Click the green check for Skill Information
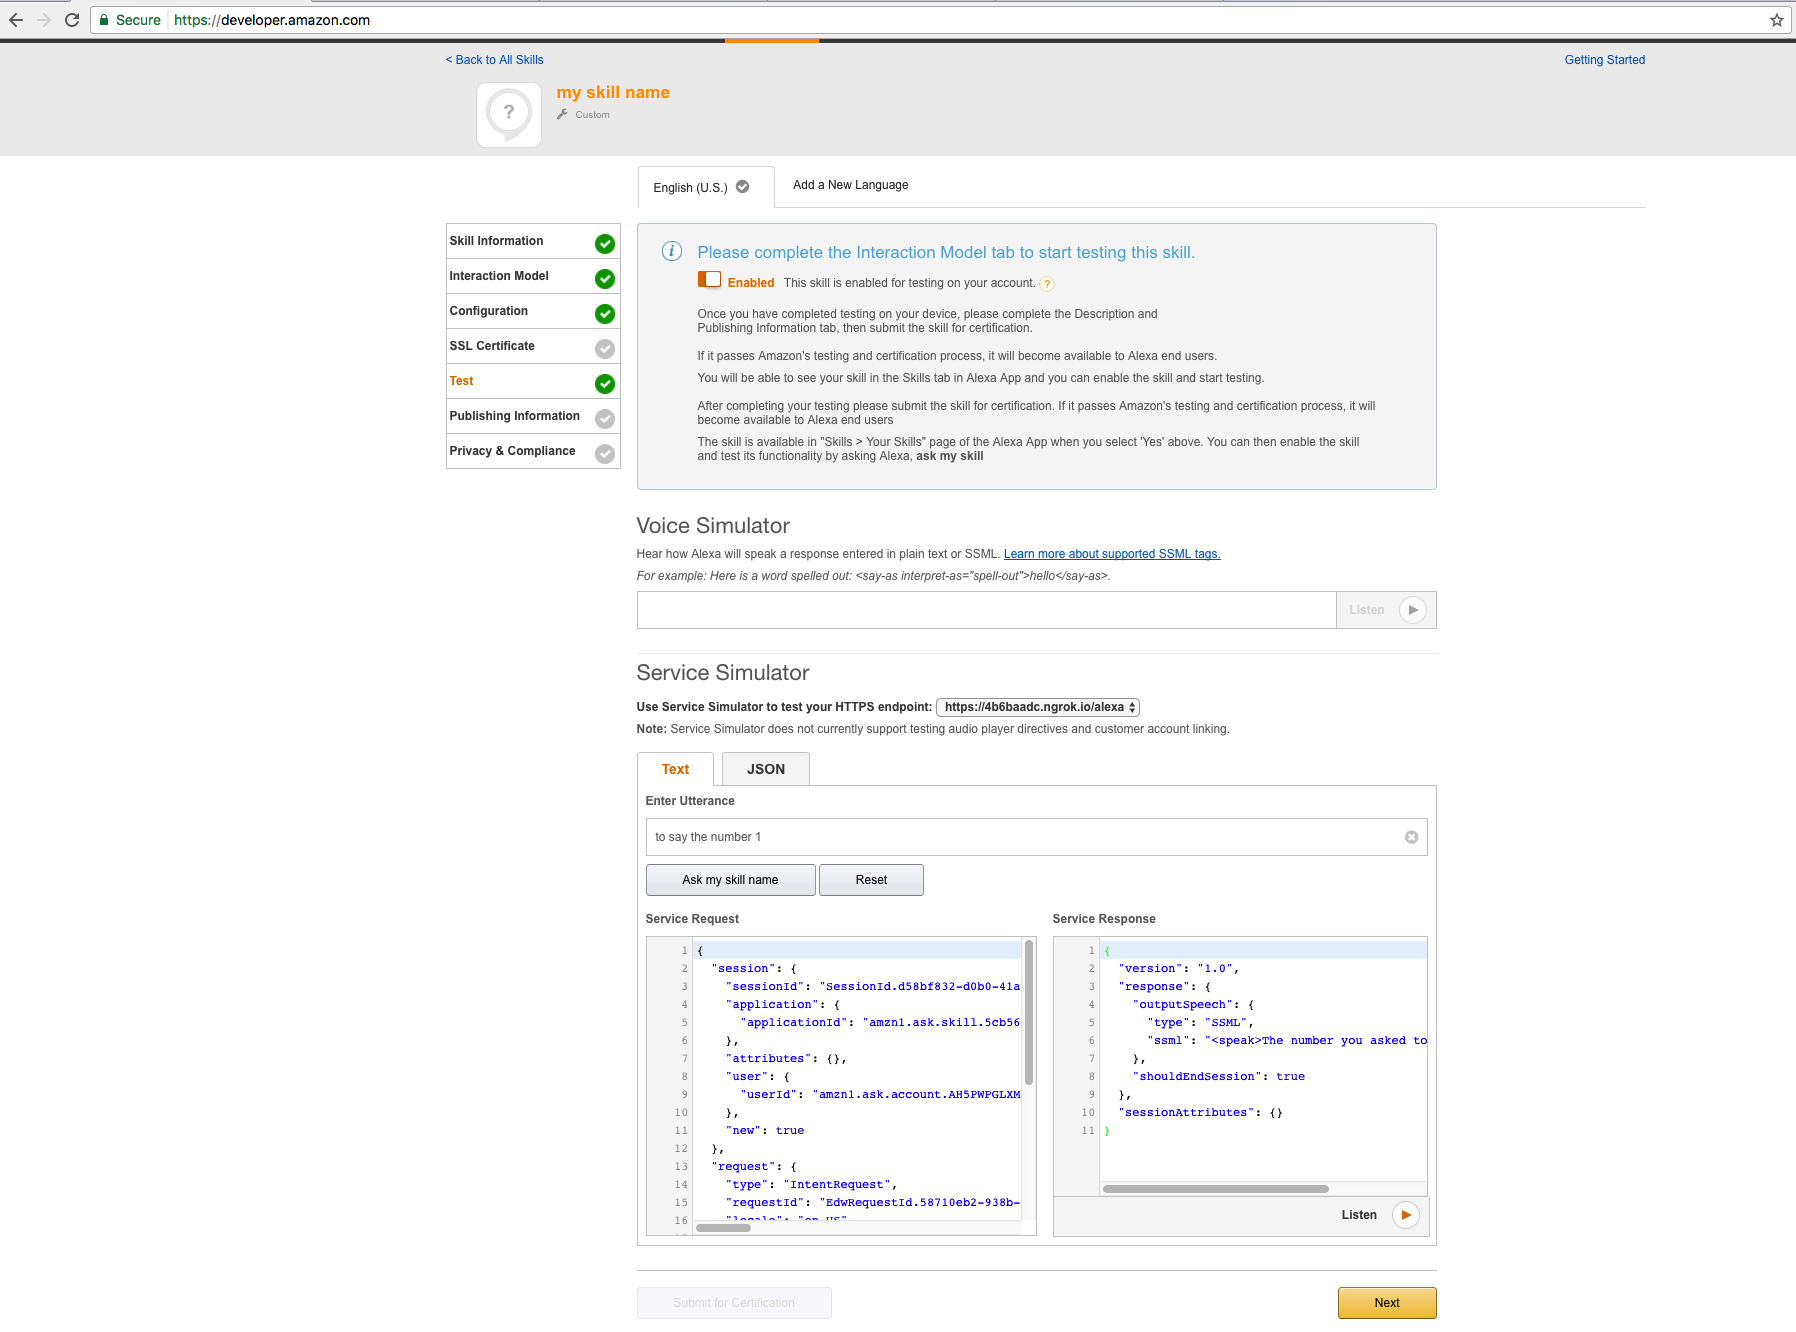 pyautogui.click(x=605, y=243)
